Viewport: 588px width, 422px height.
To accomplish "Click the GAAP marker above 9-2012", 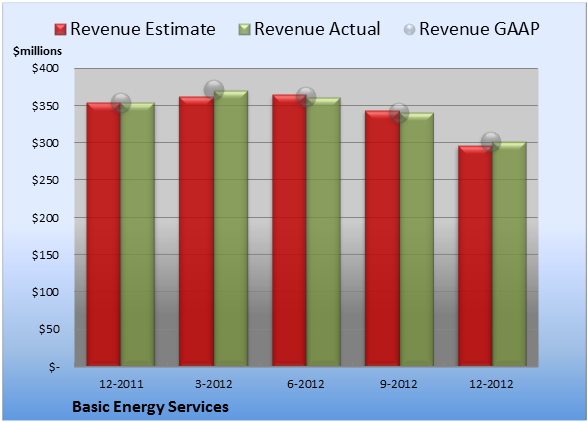I will click(399, 113).
